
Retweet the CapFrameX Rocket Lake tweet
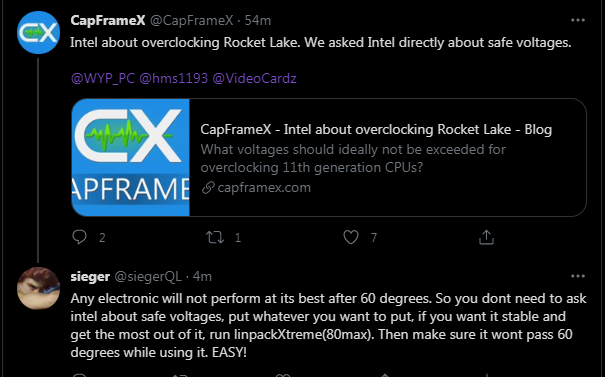tap(215, 237)
